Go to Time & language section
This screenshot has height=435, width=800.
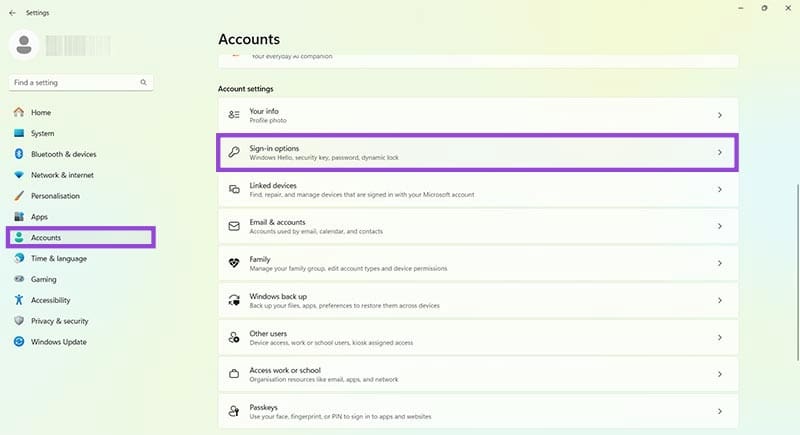pos(59,258)
